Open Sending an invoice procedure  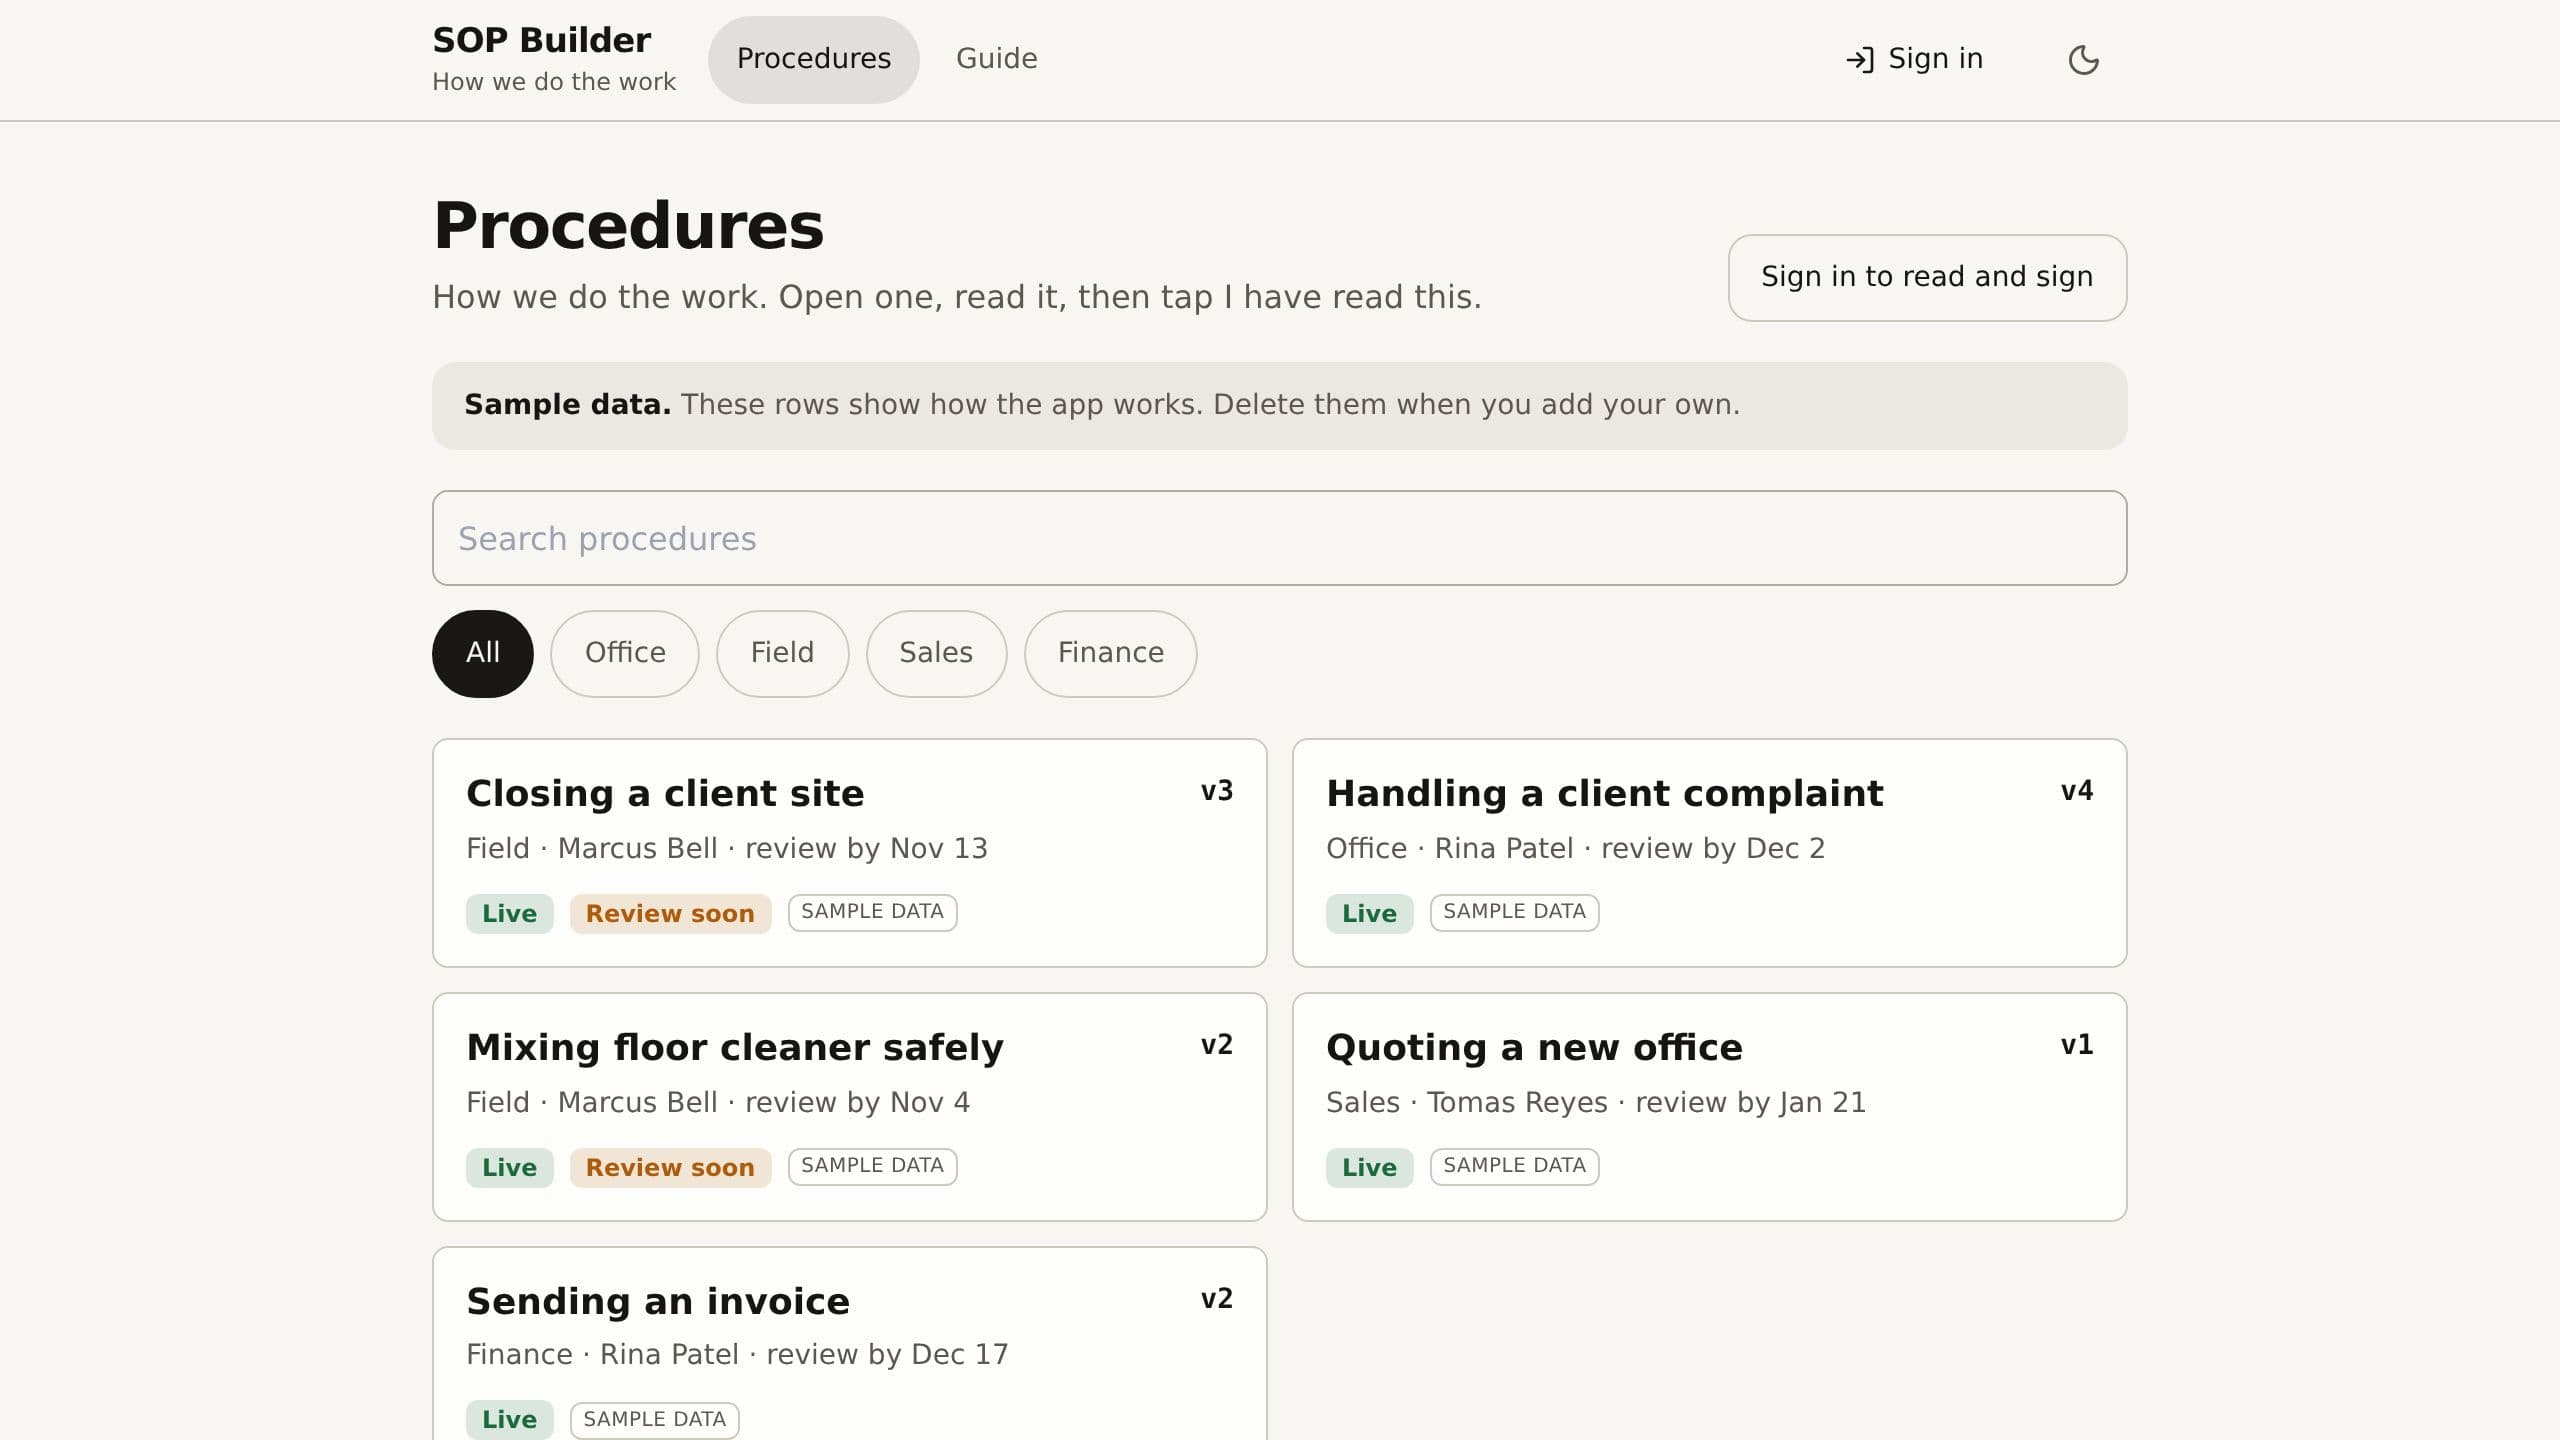tap(849, 1344)
